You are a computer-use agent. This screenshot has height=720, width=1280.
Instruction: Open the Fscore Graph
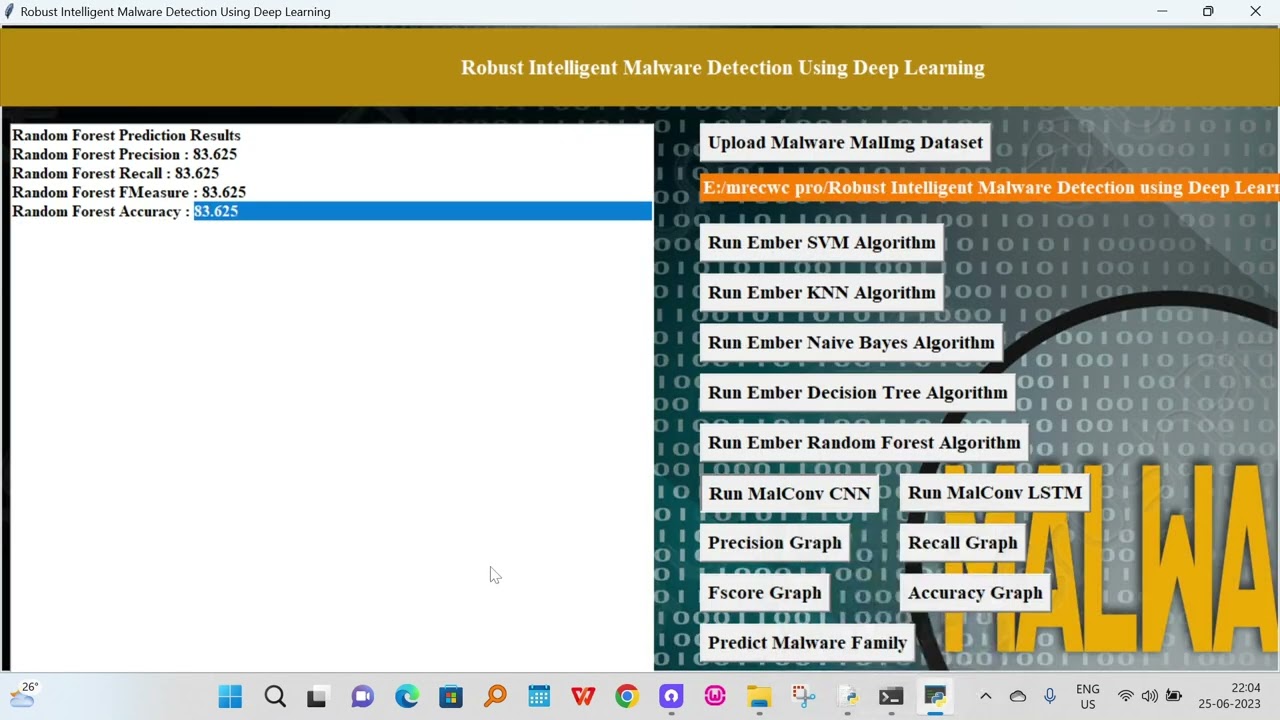[x=764, y=592]
